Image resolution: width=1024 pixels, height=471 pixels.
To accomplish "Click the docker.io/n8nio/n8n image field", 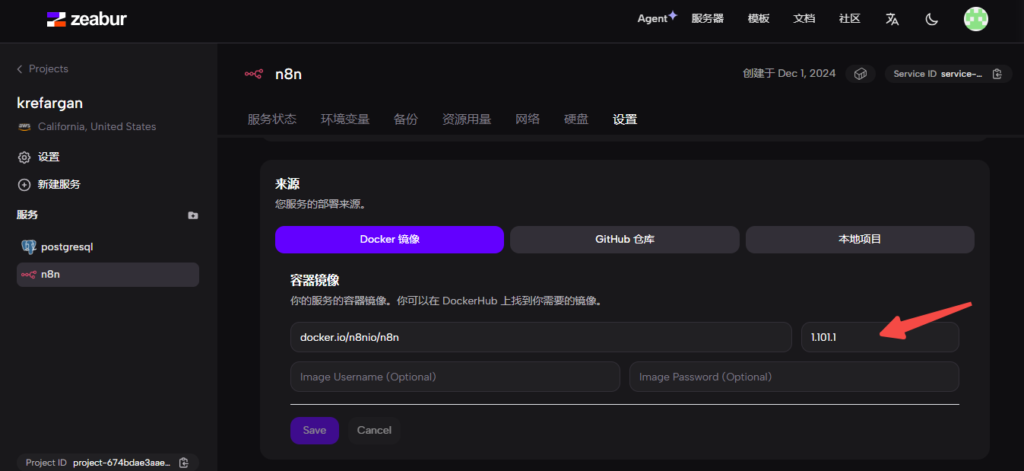I will click(541, 337).
